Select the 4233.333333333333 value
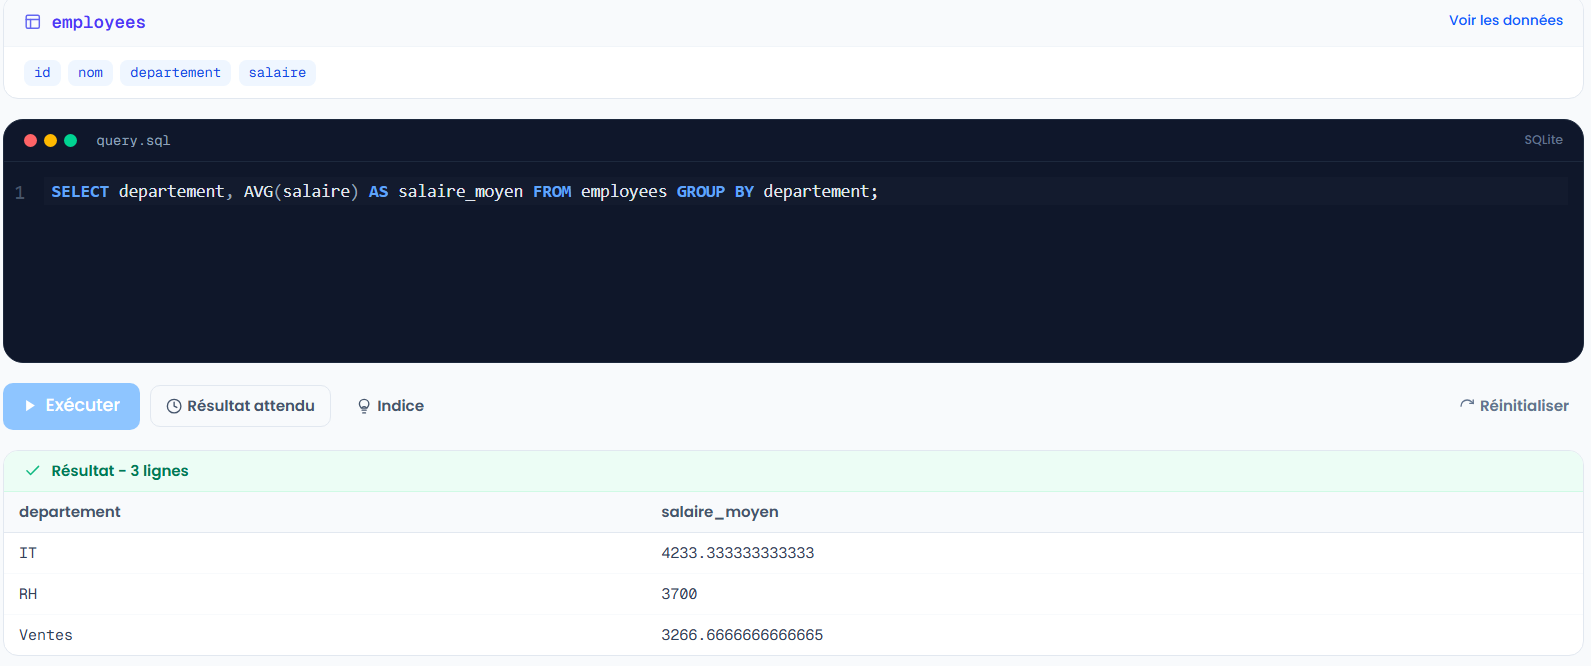 (738, 553)
